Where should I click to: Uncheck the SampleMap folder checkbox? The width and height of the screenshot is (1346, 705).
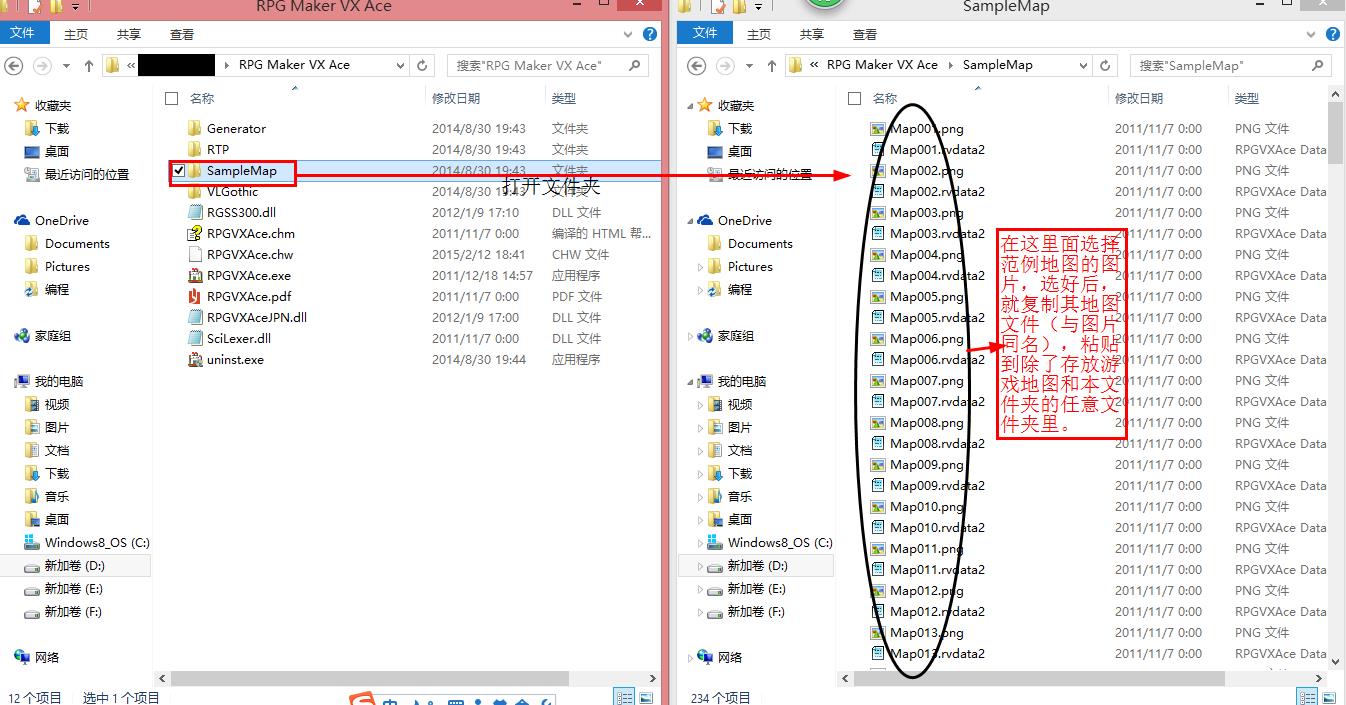point(178,171)
